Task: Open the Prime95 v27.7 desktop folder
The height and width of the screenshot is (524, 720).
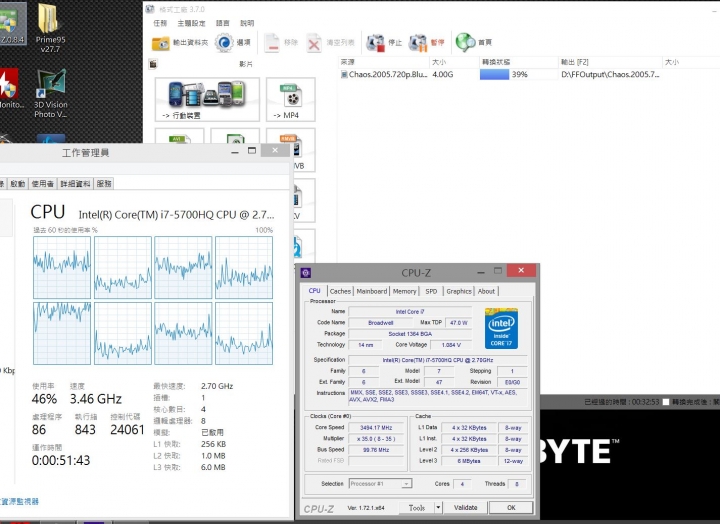Action: click(50, 28)
